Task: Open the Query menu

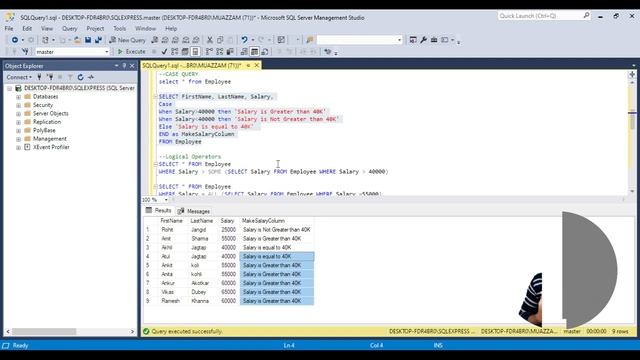Action: [x=69, y=29]
